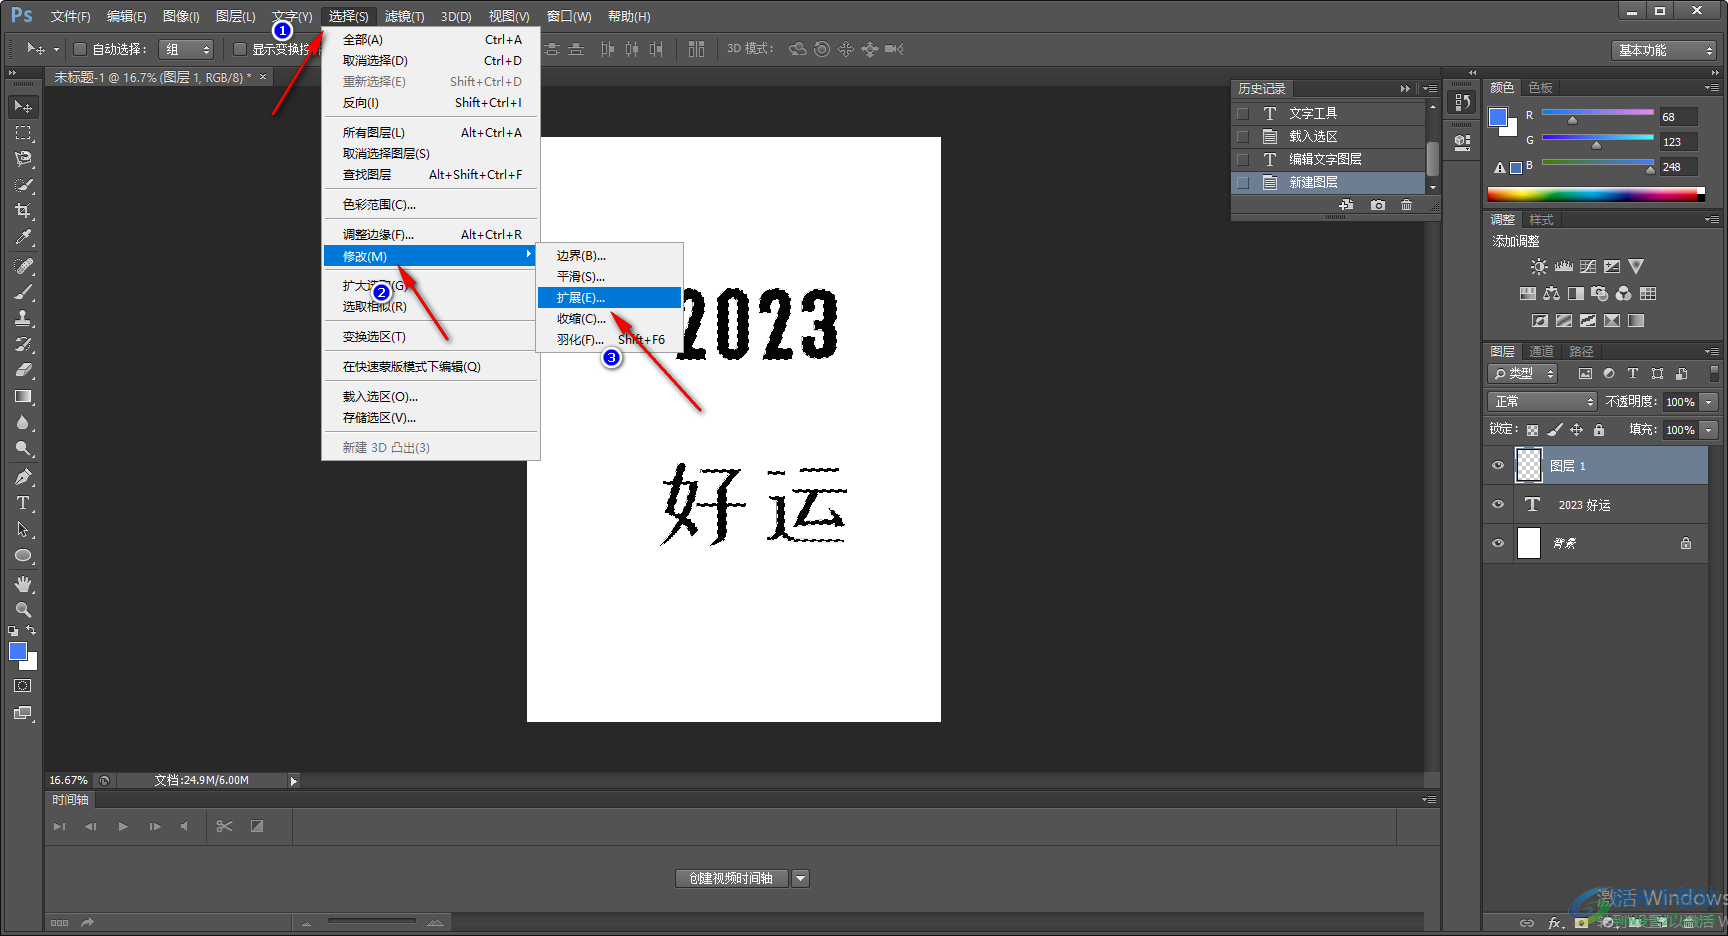Select the Lasso tool
1728x936 pixels.
click(x=23, y=158)
